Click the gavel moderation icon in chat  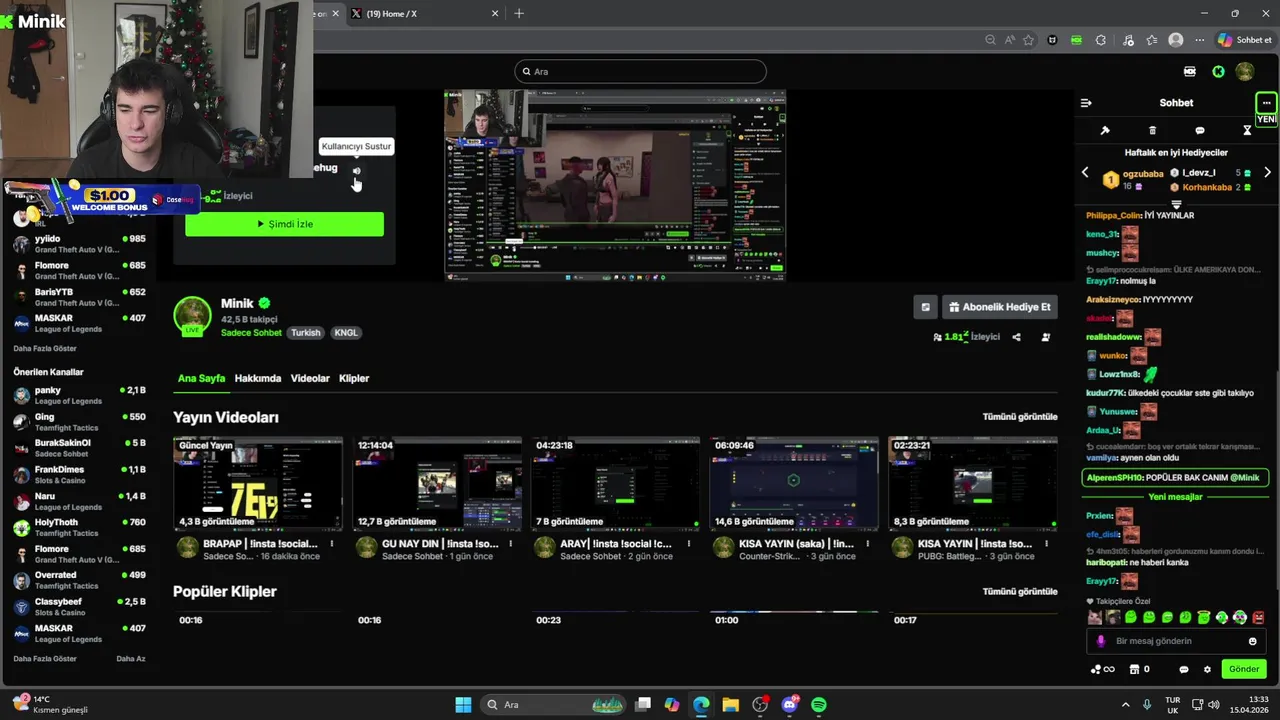(x=1105, y=131)
